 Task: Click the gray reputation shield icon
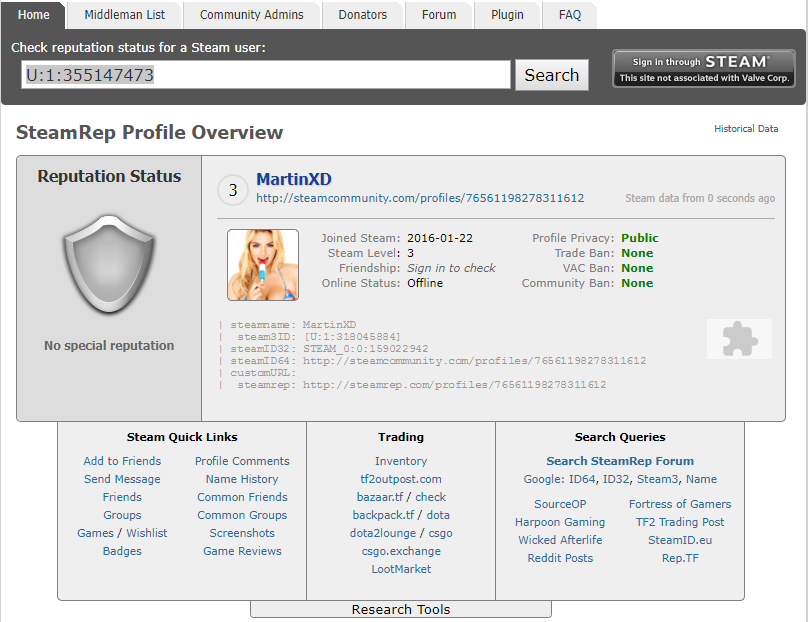click(x=109, y=264)
